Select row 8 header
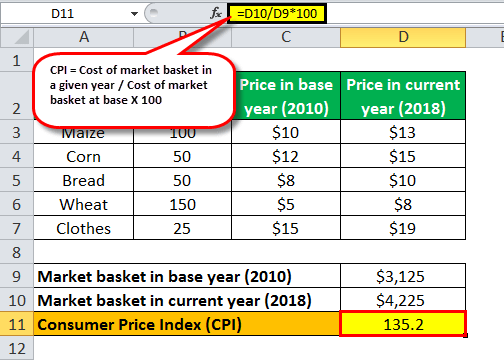 click(x=17, y=252)
